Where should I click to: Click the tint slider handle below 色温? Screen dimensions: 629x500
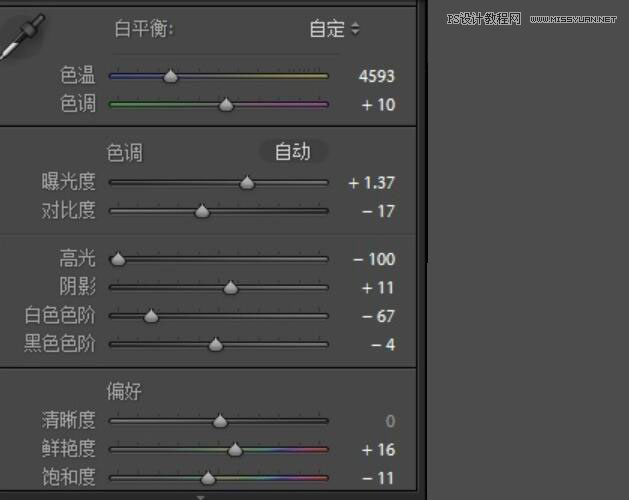[x=226, y=104]
